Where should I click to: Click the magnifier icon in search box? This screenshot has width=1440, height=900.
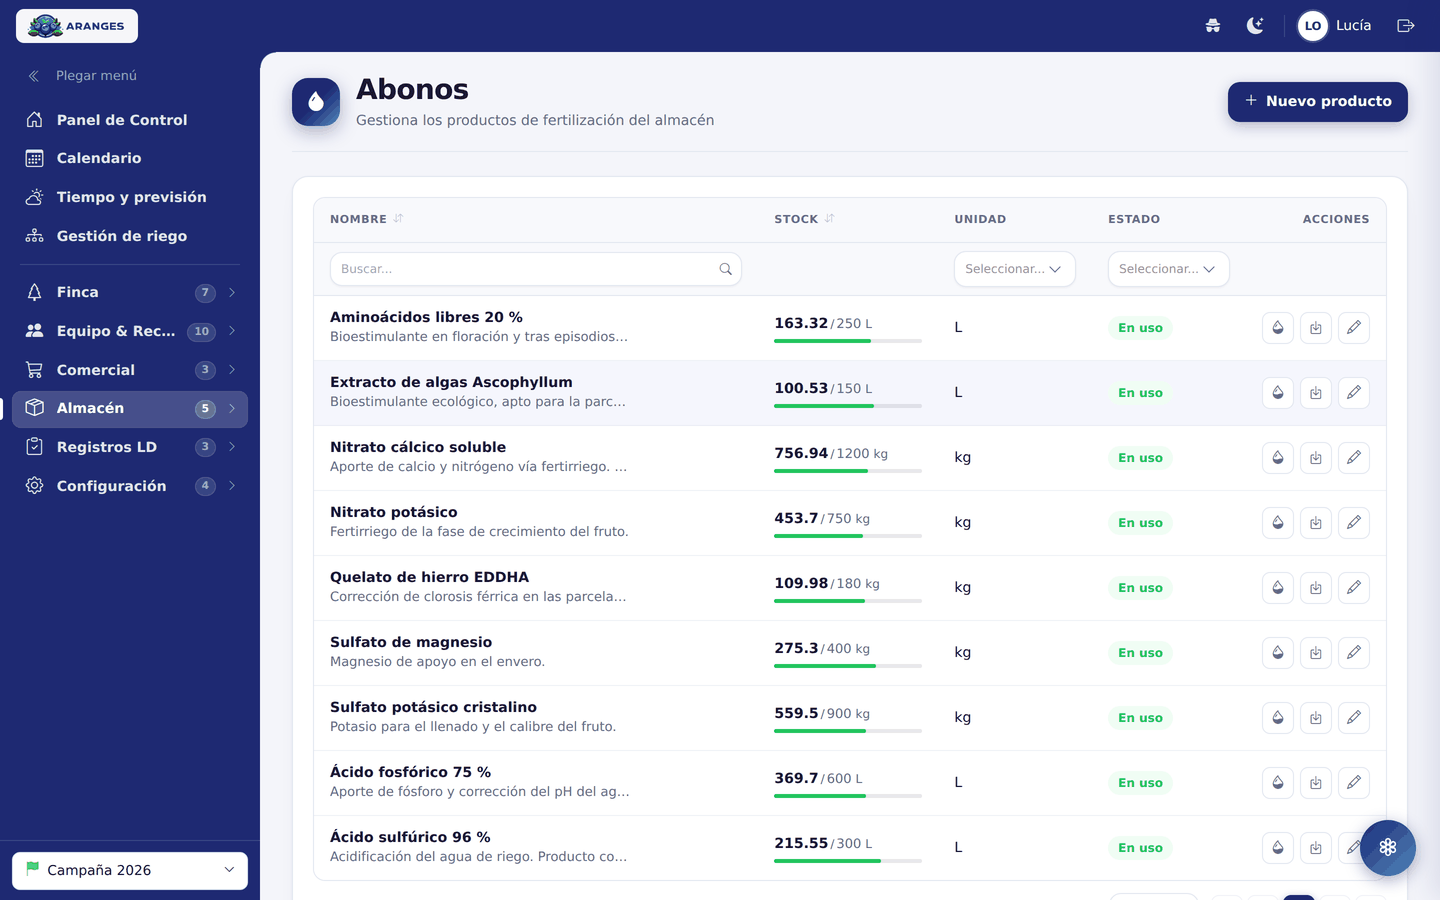pyautogui.click(x=726, y=269)
